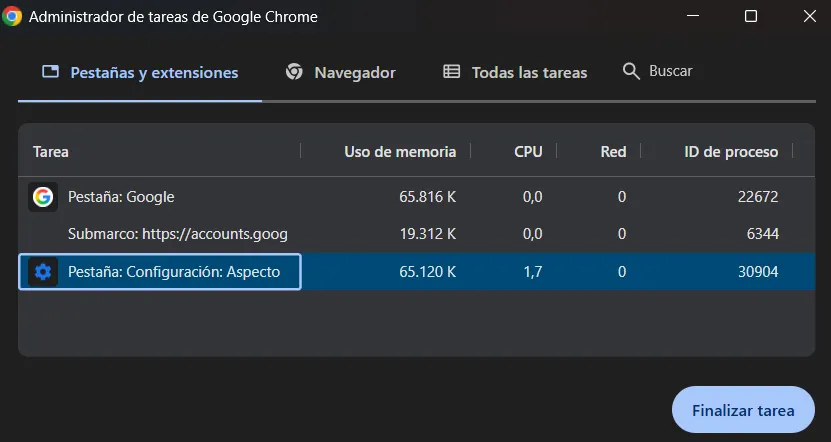Screen dimensions: 831x442
Task: Click process ID 6344
Action: [763, 234]
